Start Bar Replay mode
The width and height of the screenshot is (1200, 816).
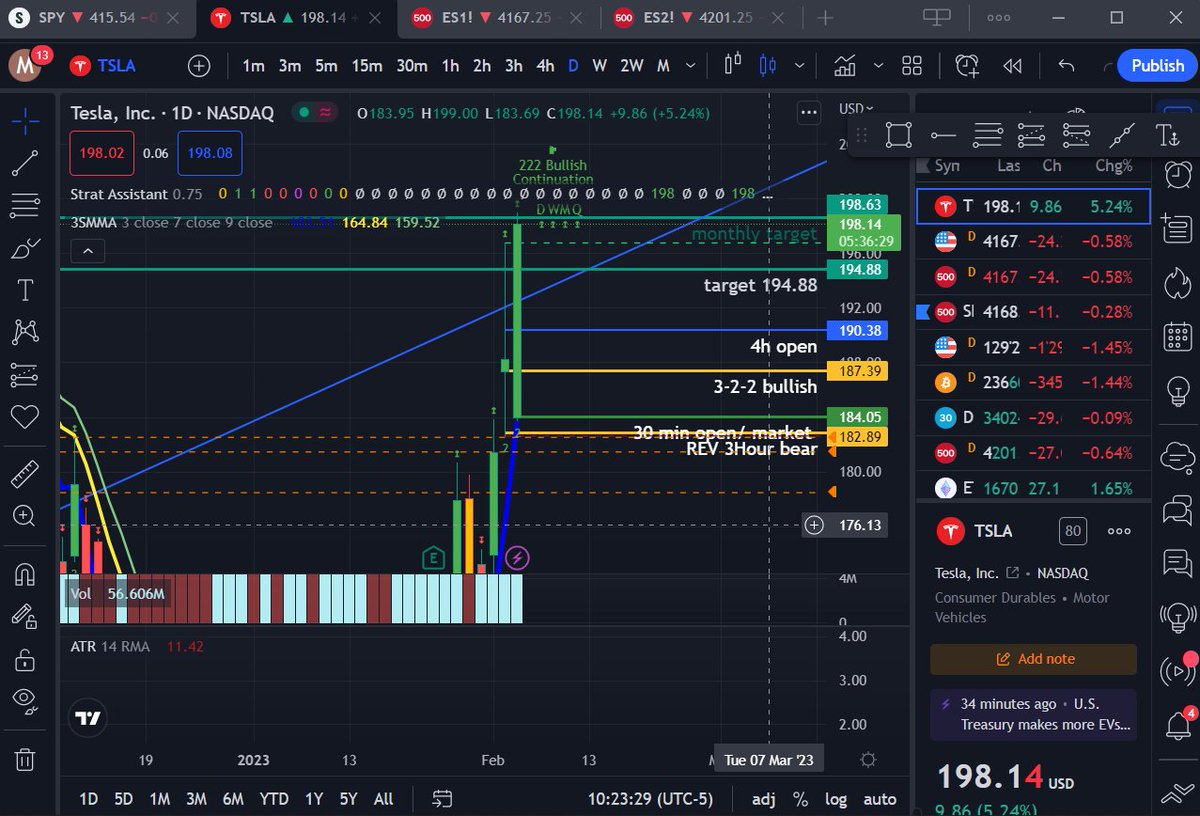[x=1012, y=65]
